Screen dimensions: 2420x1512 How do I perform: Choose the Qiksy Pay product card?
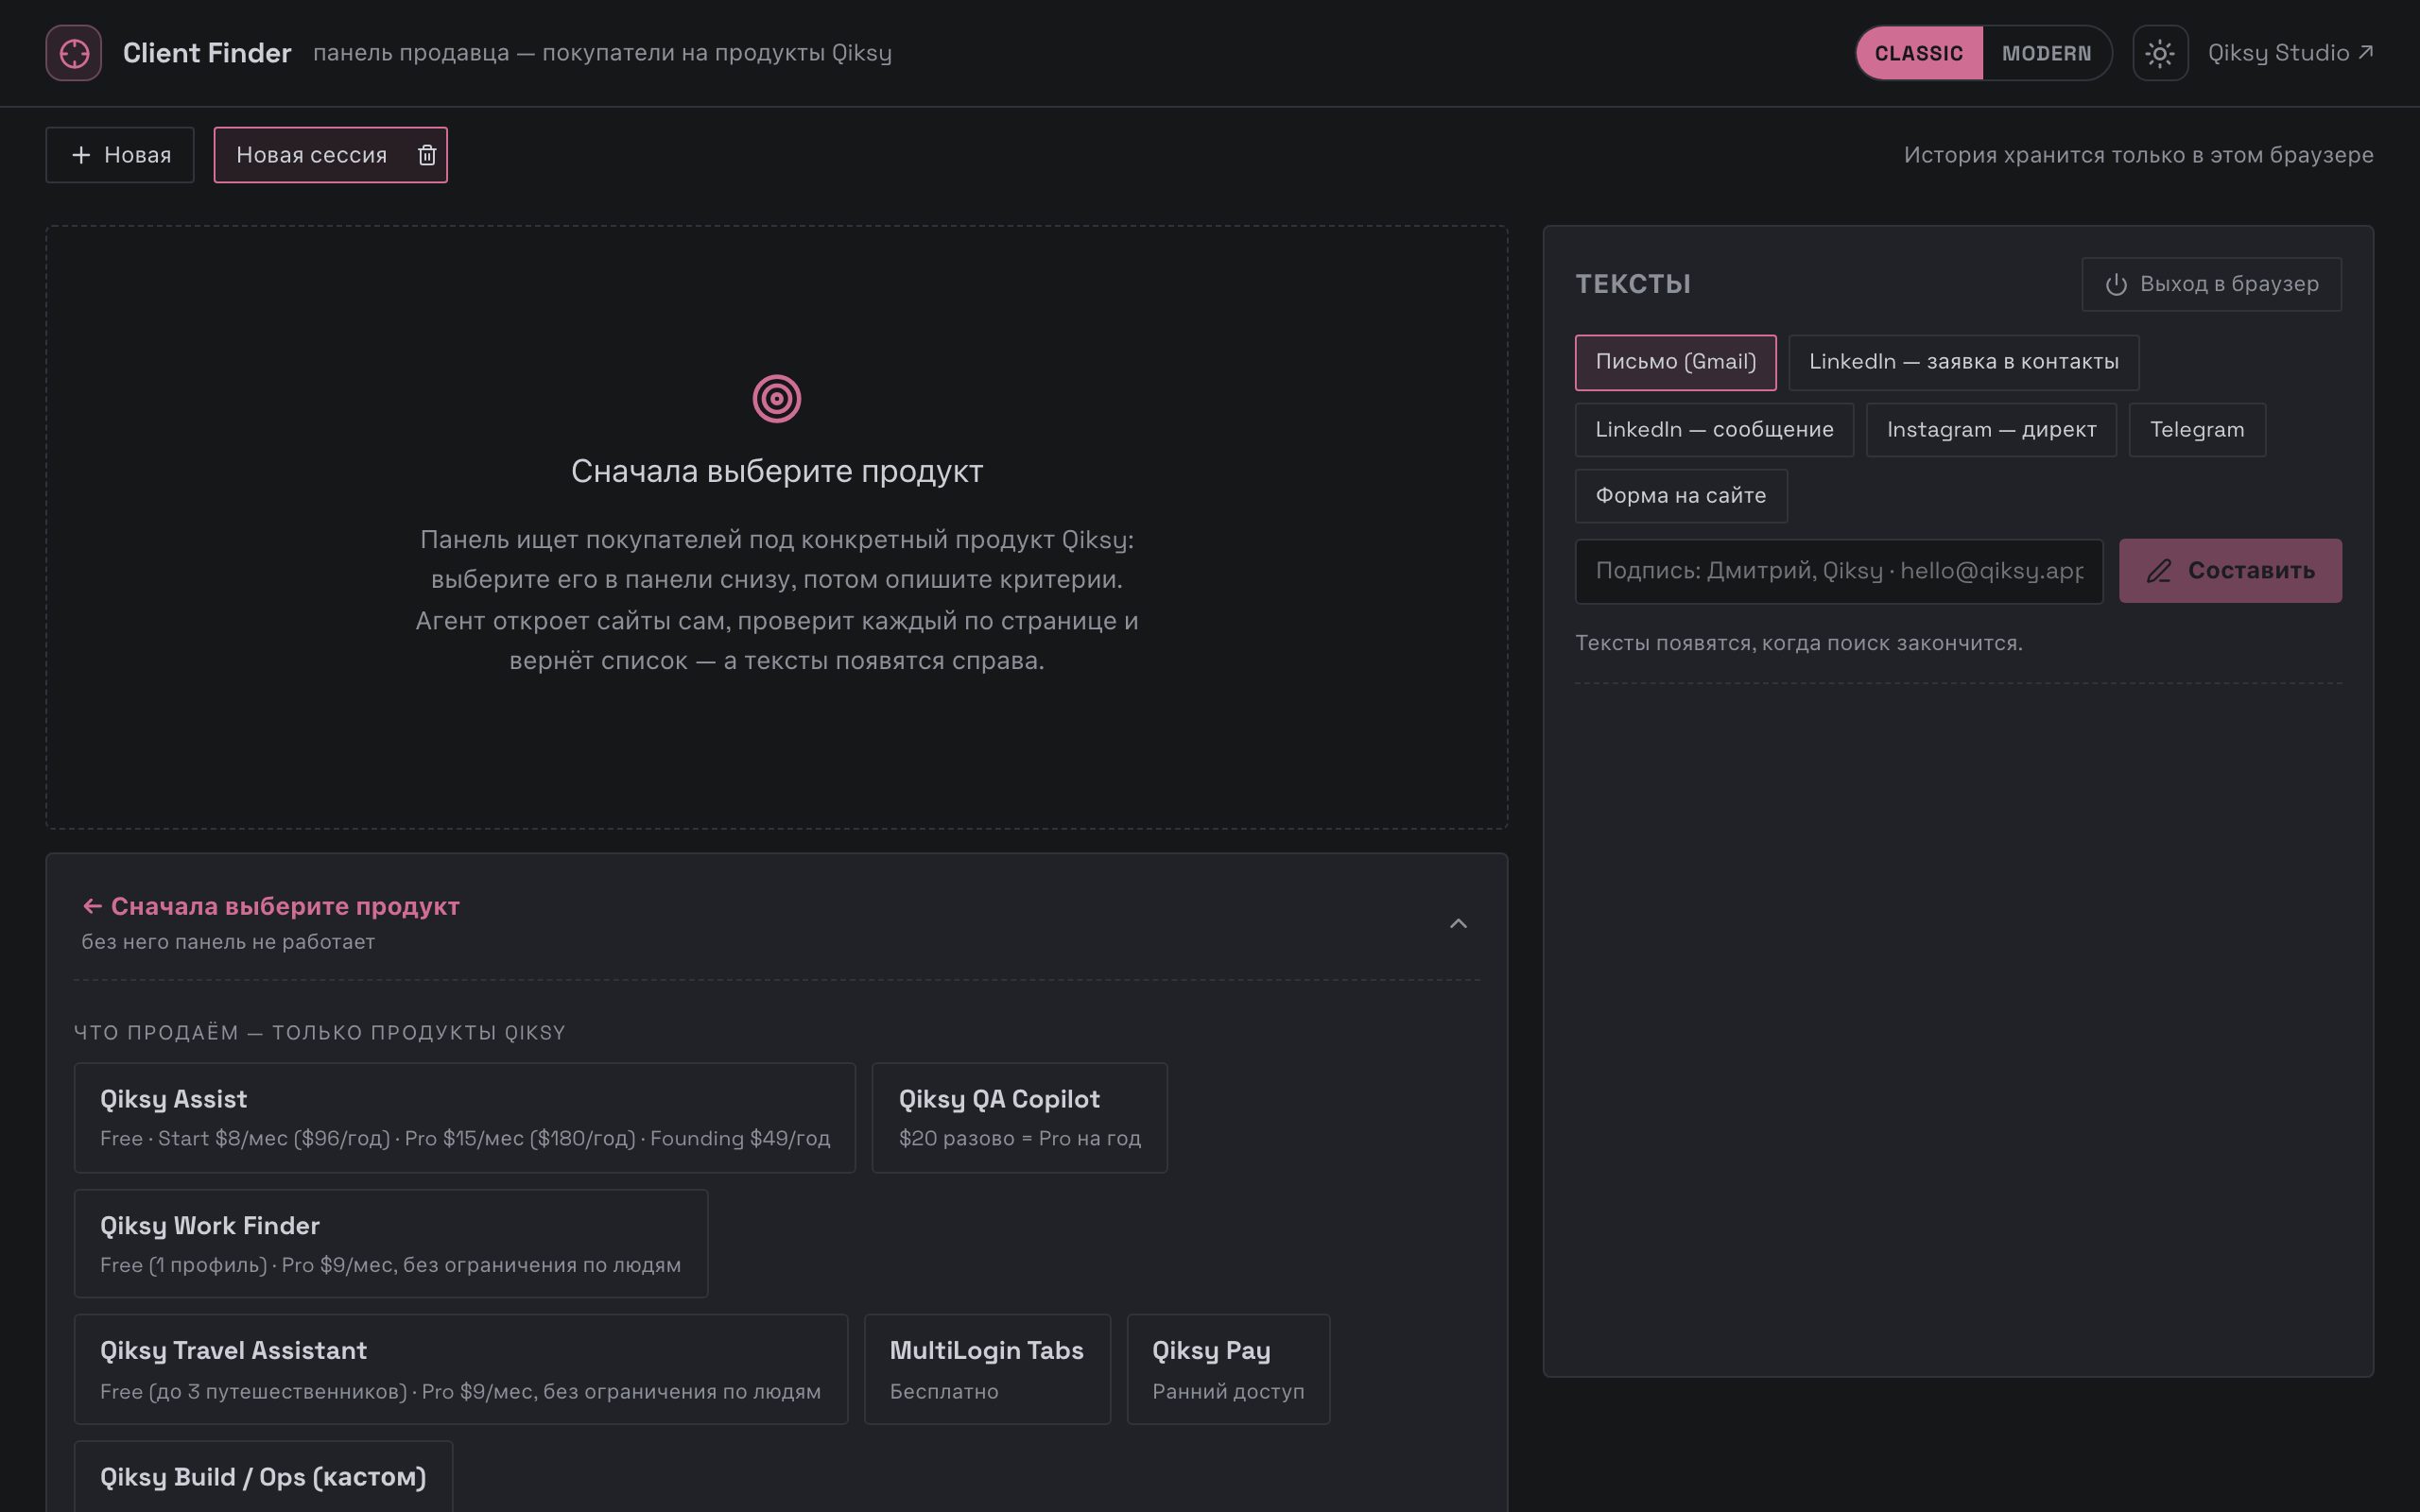(1228, 1370)
